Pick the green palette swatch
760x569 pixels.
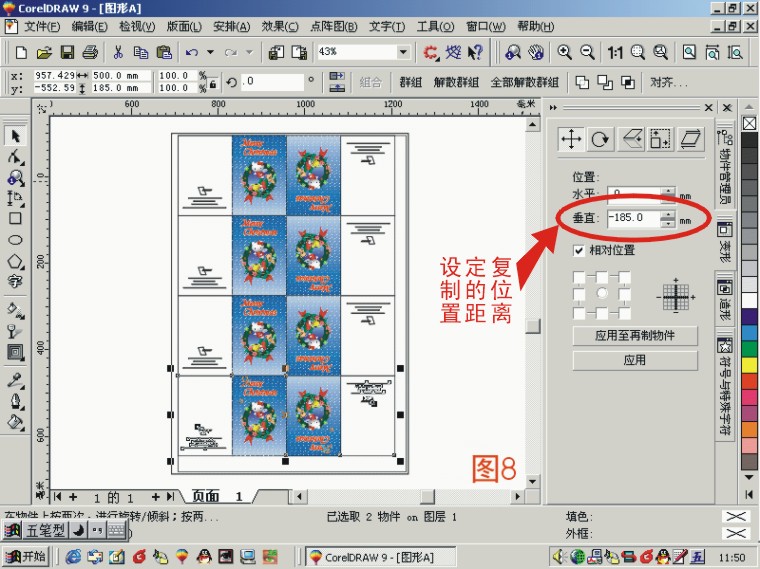coord(749,348)
